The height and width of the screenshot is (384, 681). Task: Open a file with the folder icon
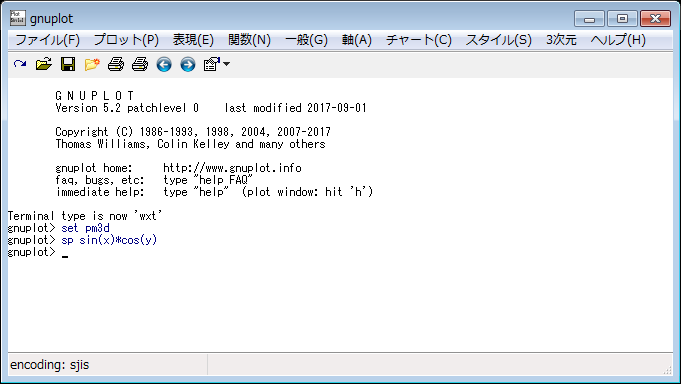pos(44,64)
